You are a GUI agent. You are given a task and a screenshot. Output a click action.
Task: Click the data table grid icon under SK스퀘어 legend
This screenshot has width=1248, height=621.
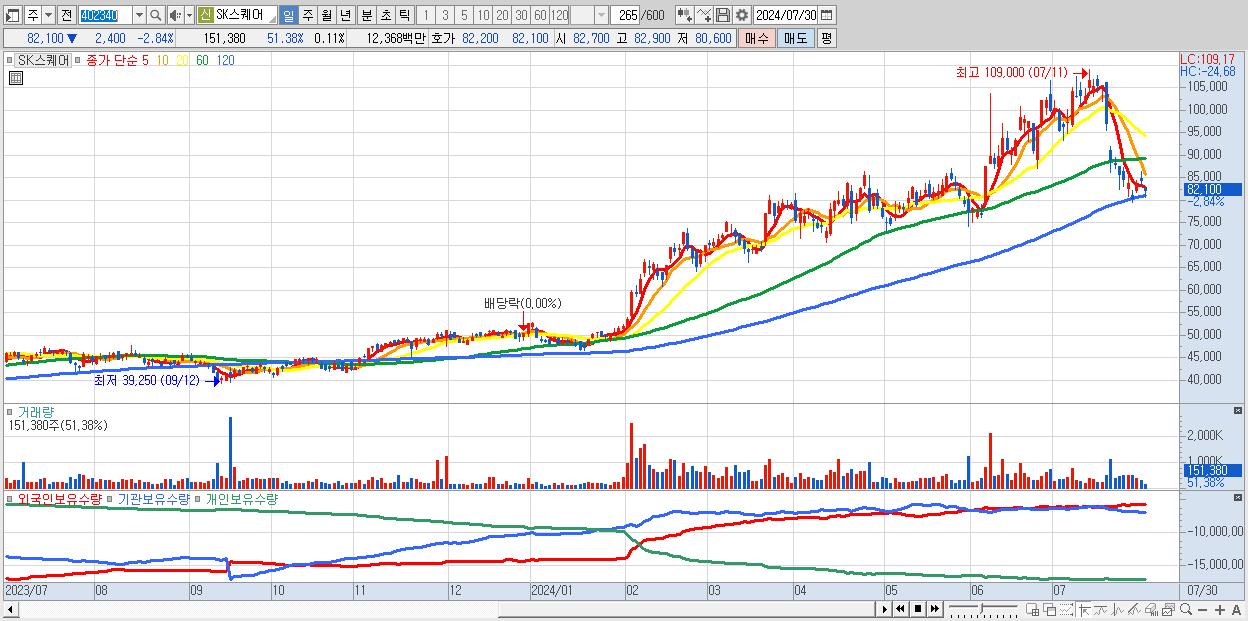16,78
